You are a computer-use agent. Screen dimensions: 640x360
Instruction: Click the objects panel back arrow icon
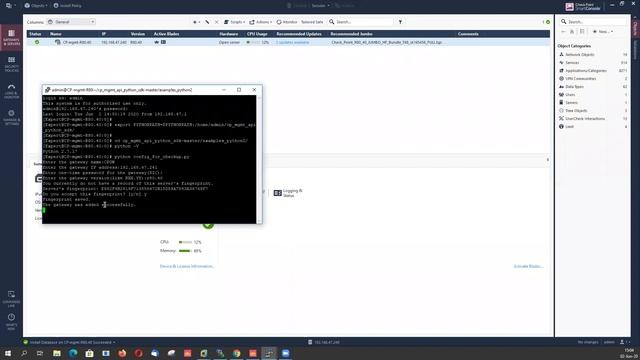pyautogui.click(x=563, y=31)
